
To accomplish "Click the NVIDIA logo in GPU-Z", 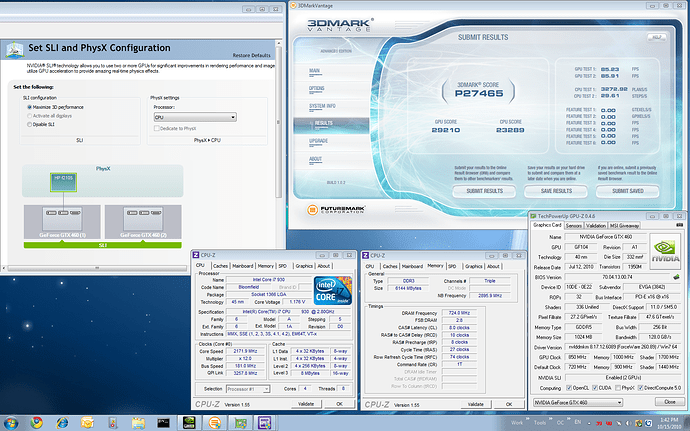I will [x=666, y=251].
